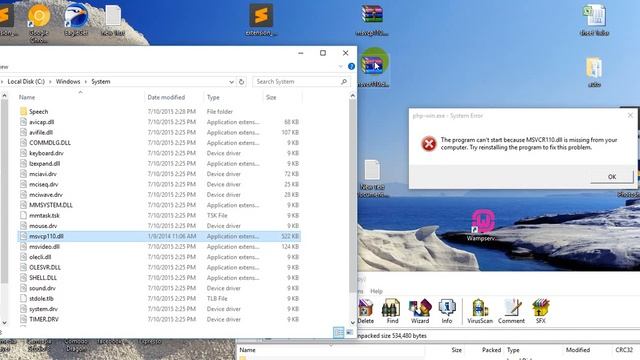Screen dimensions: 640x360
Task: Select mciavi.drv file
Action: pyautogui.click(x=43, y=174)
